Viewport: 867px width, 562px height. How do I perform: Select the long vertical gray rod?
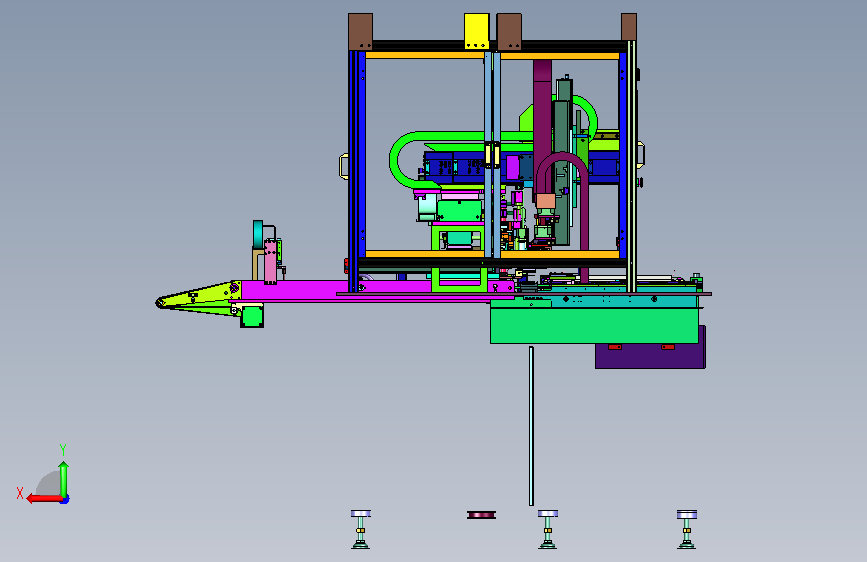tap(531, 426)
